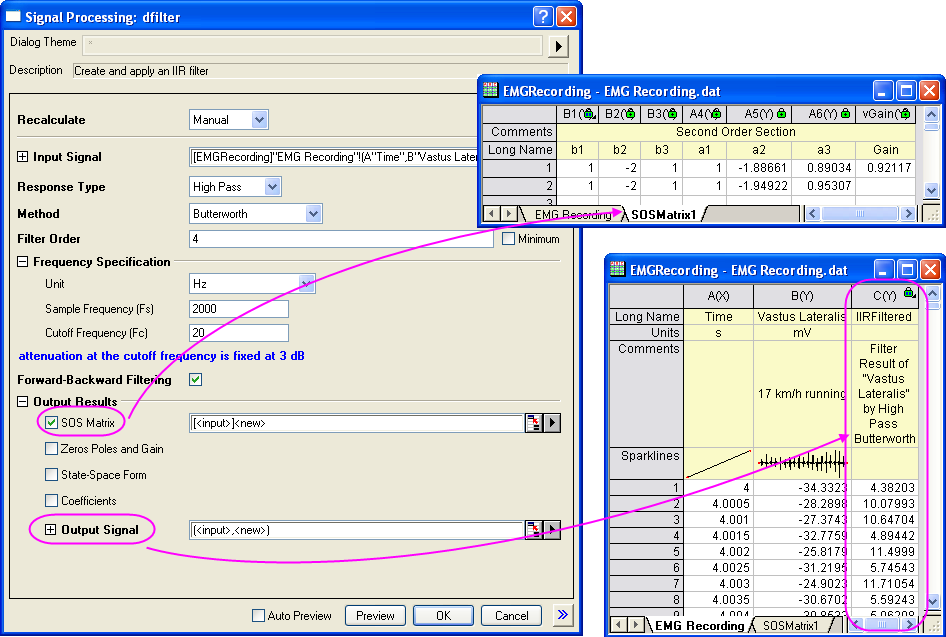Viewport: 946px width, 637px height.
Task: Enable the Zeros Poles and Gain checkbox
Action: pyautogui.click(x=52, y=449)
